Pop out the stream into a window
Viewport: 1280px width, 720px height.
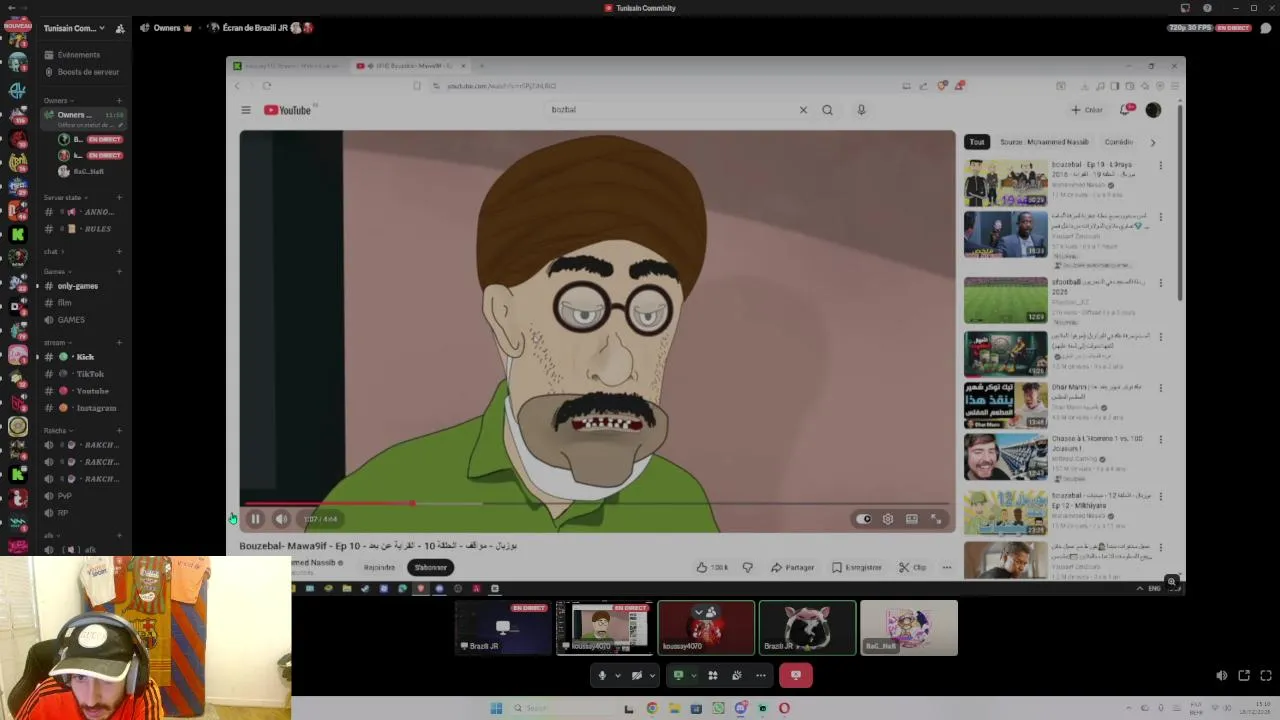pyautogui.click(x=1244, y=676)
